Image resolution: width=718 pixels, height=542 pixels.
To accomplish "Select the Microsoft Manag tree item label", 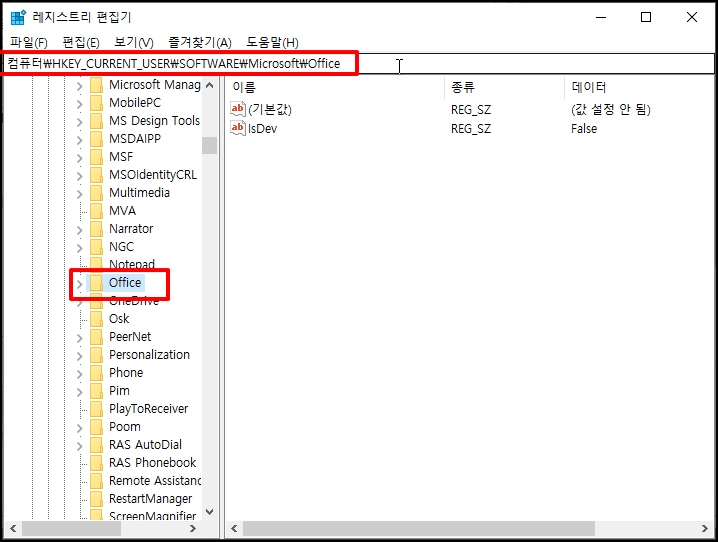I will pyautogui.click(x=155, y=85).
